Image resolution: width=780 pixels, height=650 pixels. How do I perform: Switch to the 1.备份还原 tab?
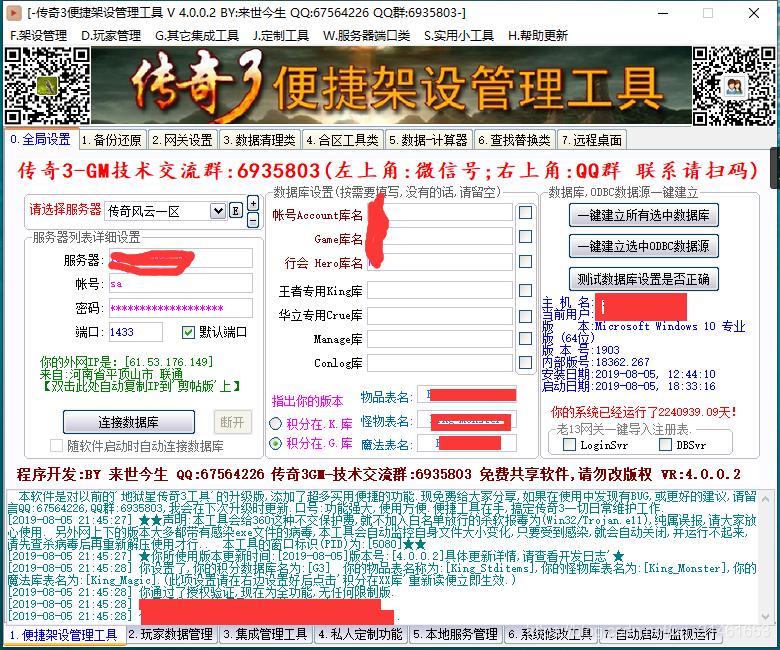pyautogui.click(x=112, y=140)
